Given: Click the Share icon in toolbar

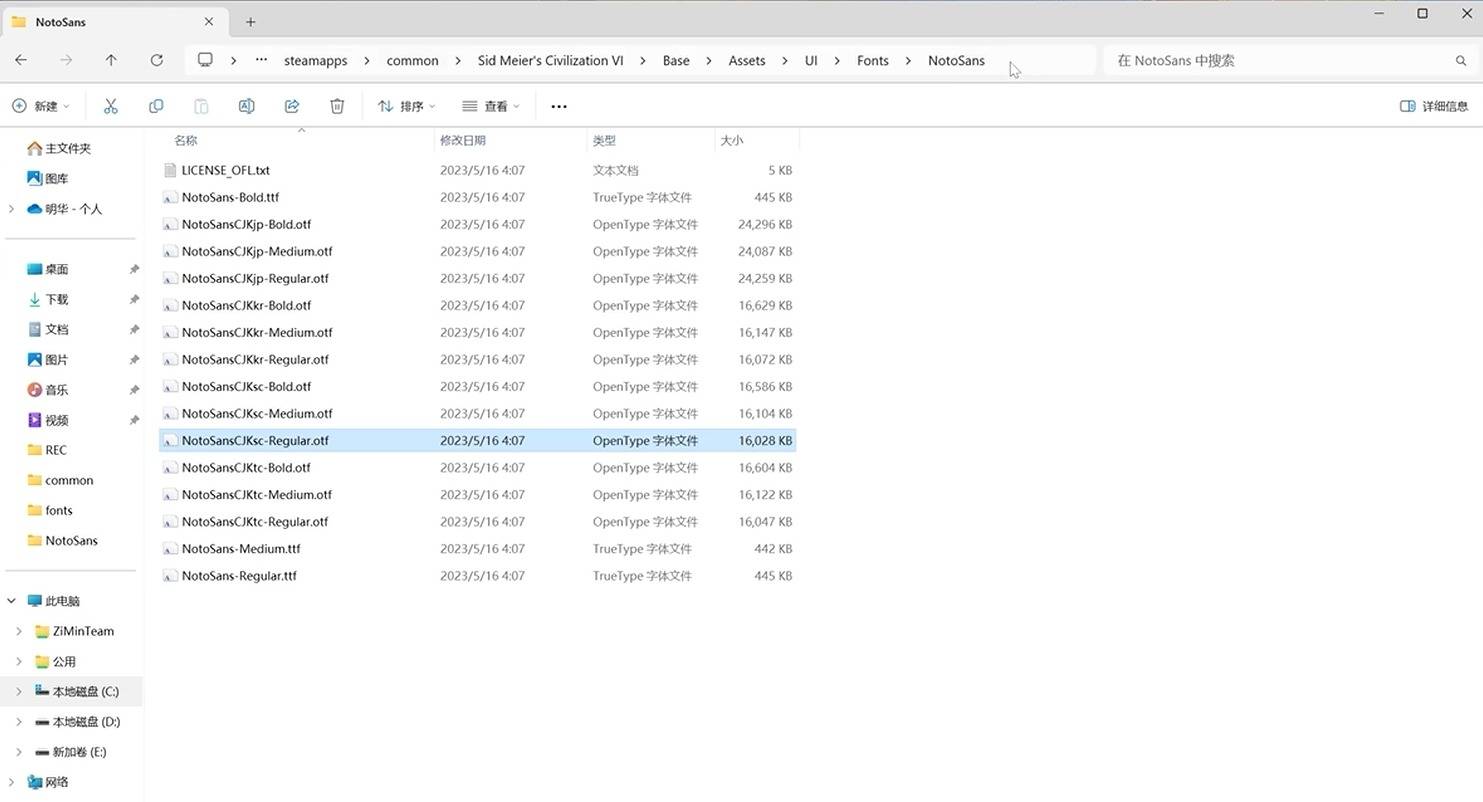Looking at the screenshot, I should coord(292,106).
